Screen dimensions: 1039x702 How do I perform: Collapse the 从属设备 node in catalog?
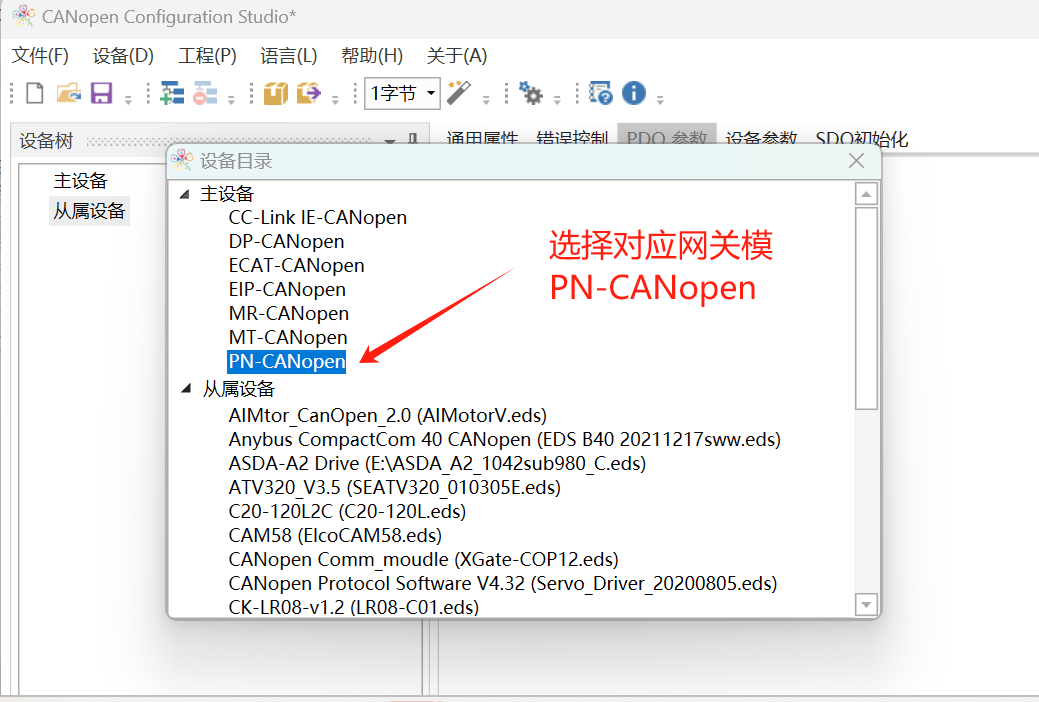click(x=186, y=389)
